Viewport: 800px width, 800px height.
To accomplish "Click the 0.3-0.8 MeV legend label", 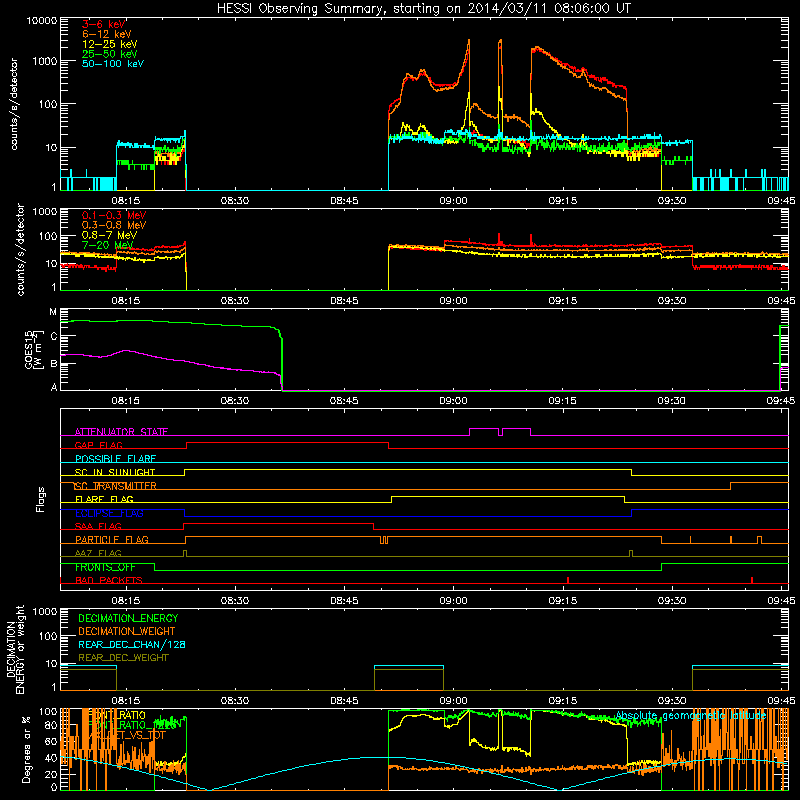I will pyautogui.click(x=114, y=225).
